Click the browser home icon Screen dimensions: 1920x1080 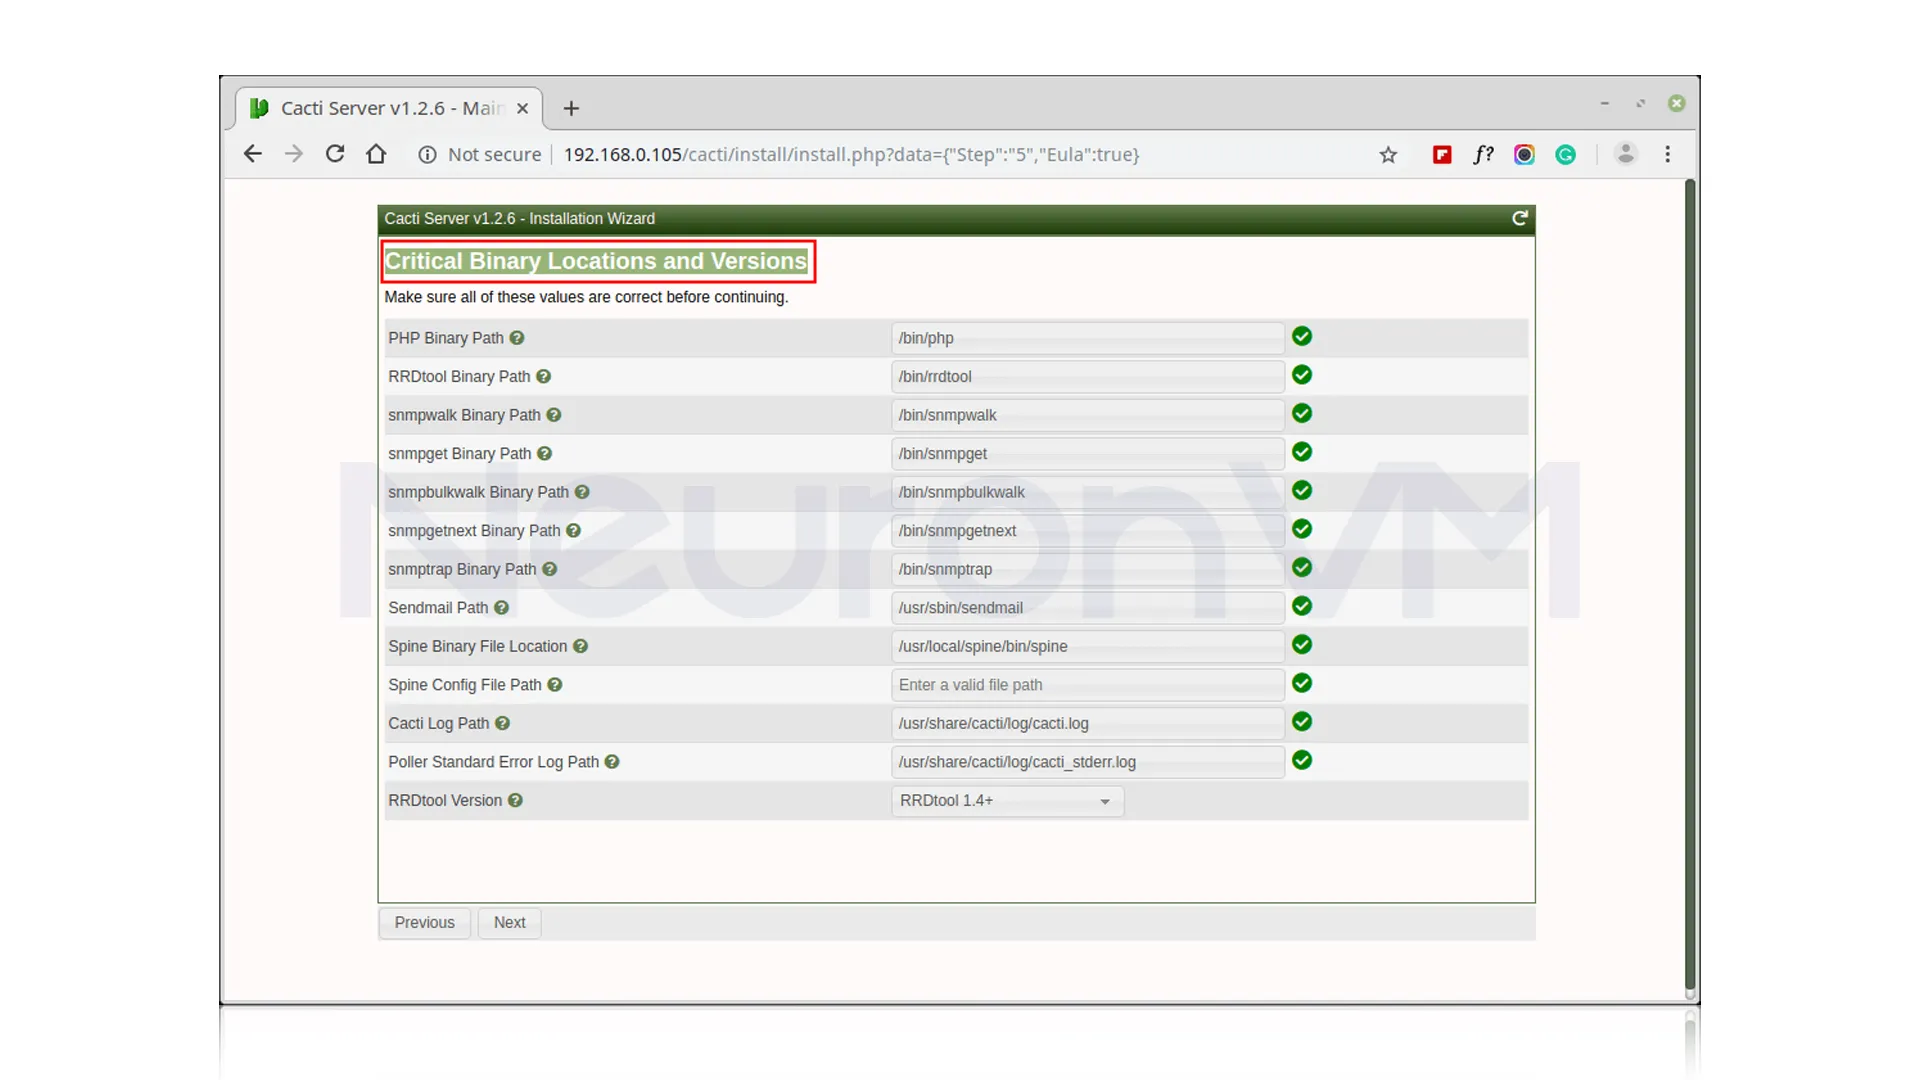pos(376,154)
